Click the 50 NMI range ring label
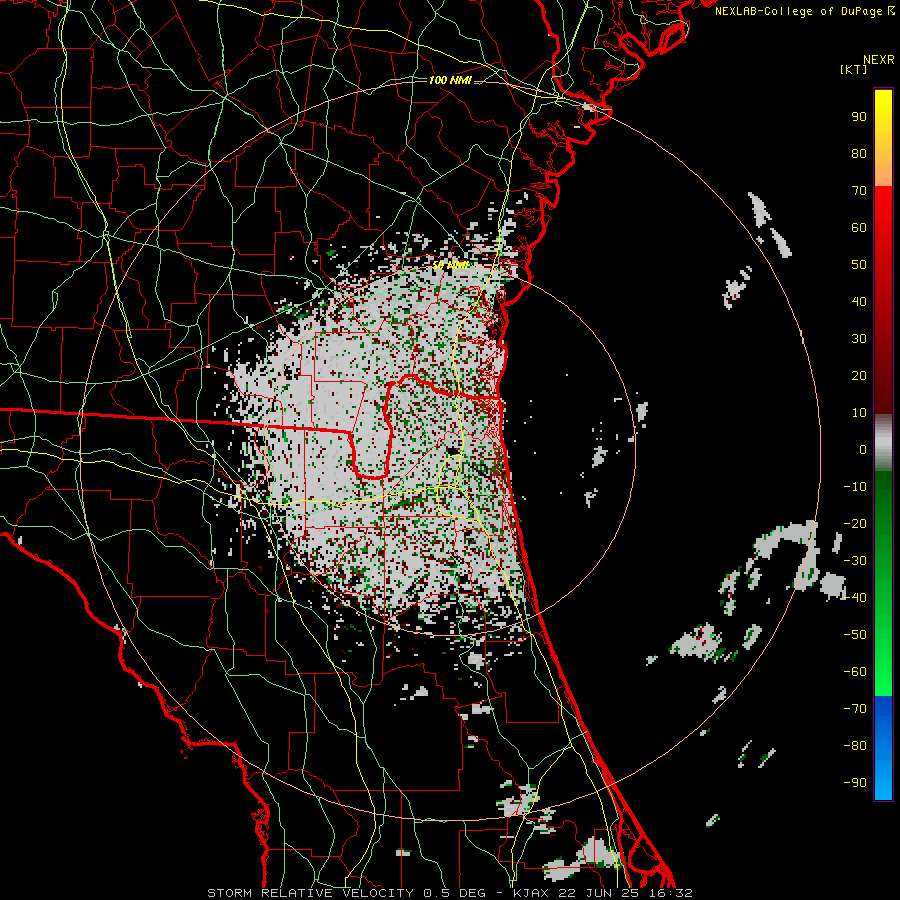 [450, 265]
